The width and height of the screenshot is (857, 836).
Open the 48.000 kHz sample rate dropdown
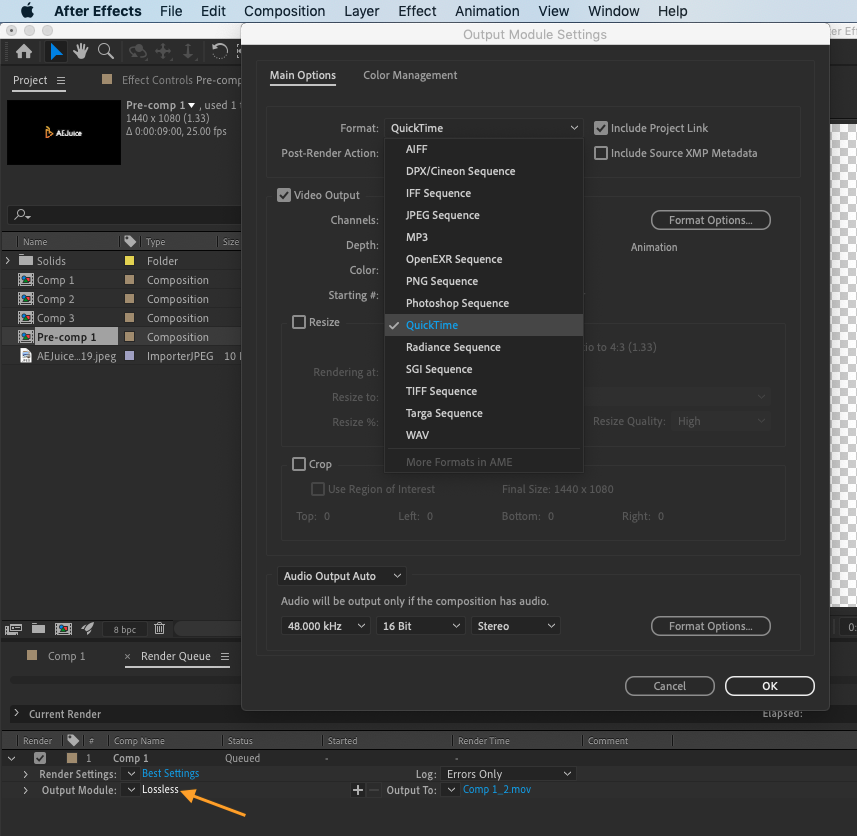324,626
